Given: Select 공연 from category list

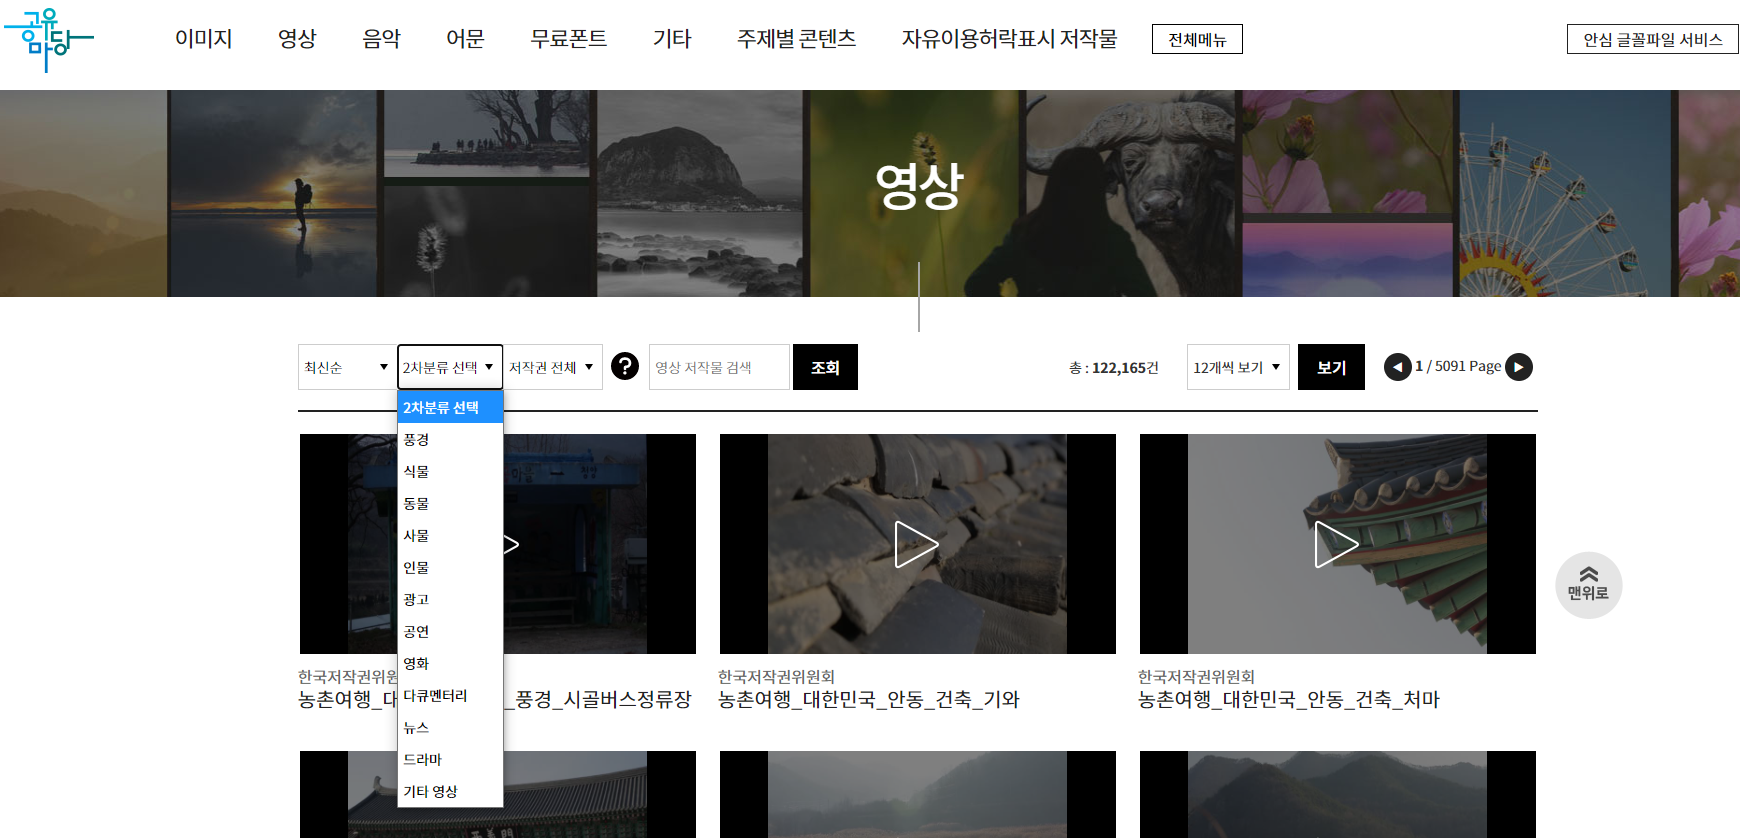Looking at the screenshot, I should pos(450,631).
